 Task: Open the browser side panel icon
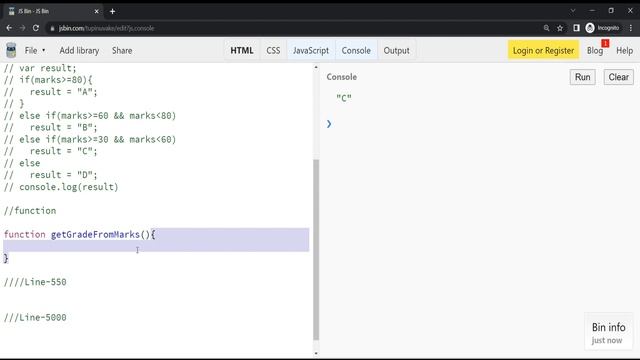click(x=576, y=28)
